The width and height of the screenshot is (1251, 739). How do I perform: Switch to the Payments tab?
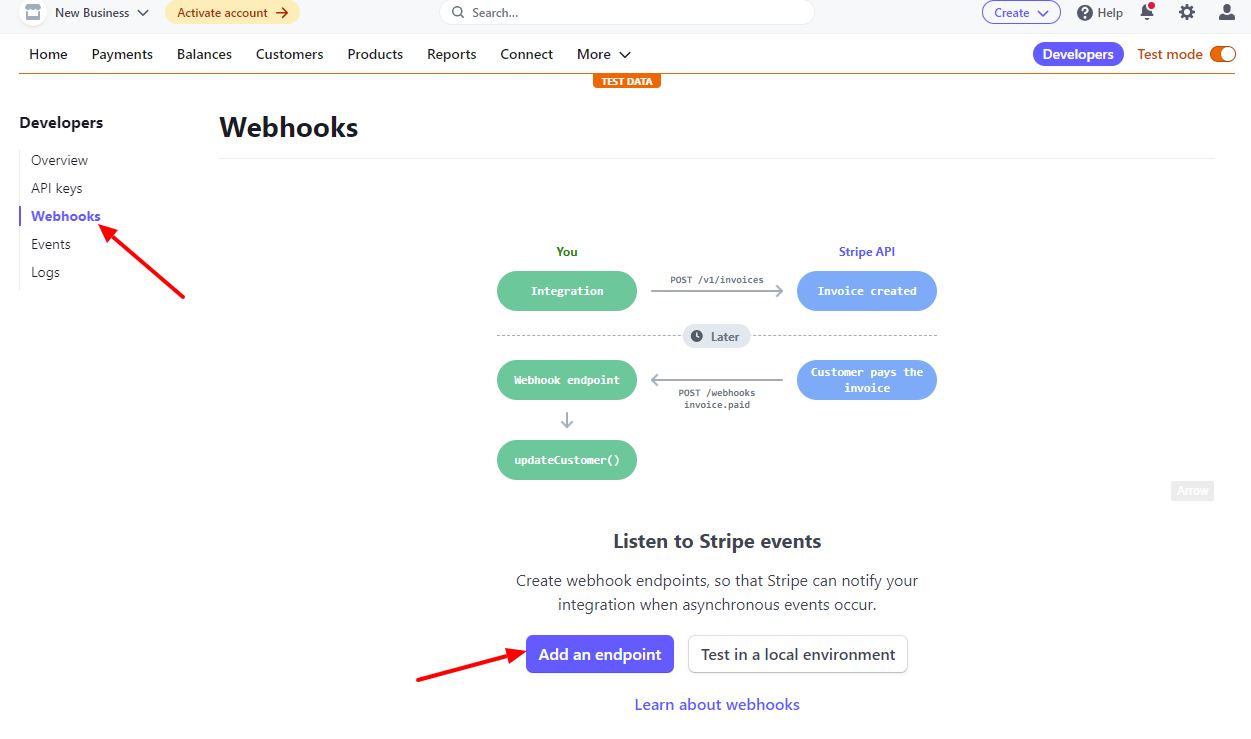coord(122,54)
